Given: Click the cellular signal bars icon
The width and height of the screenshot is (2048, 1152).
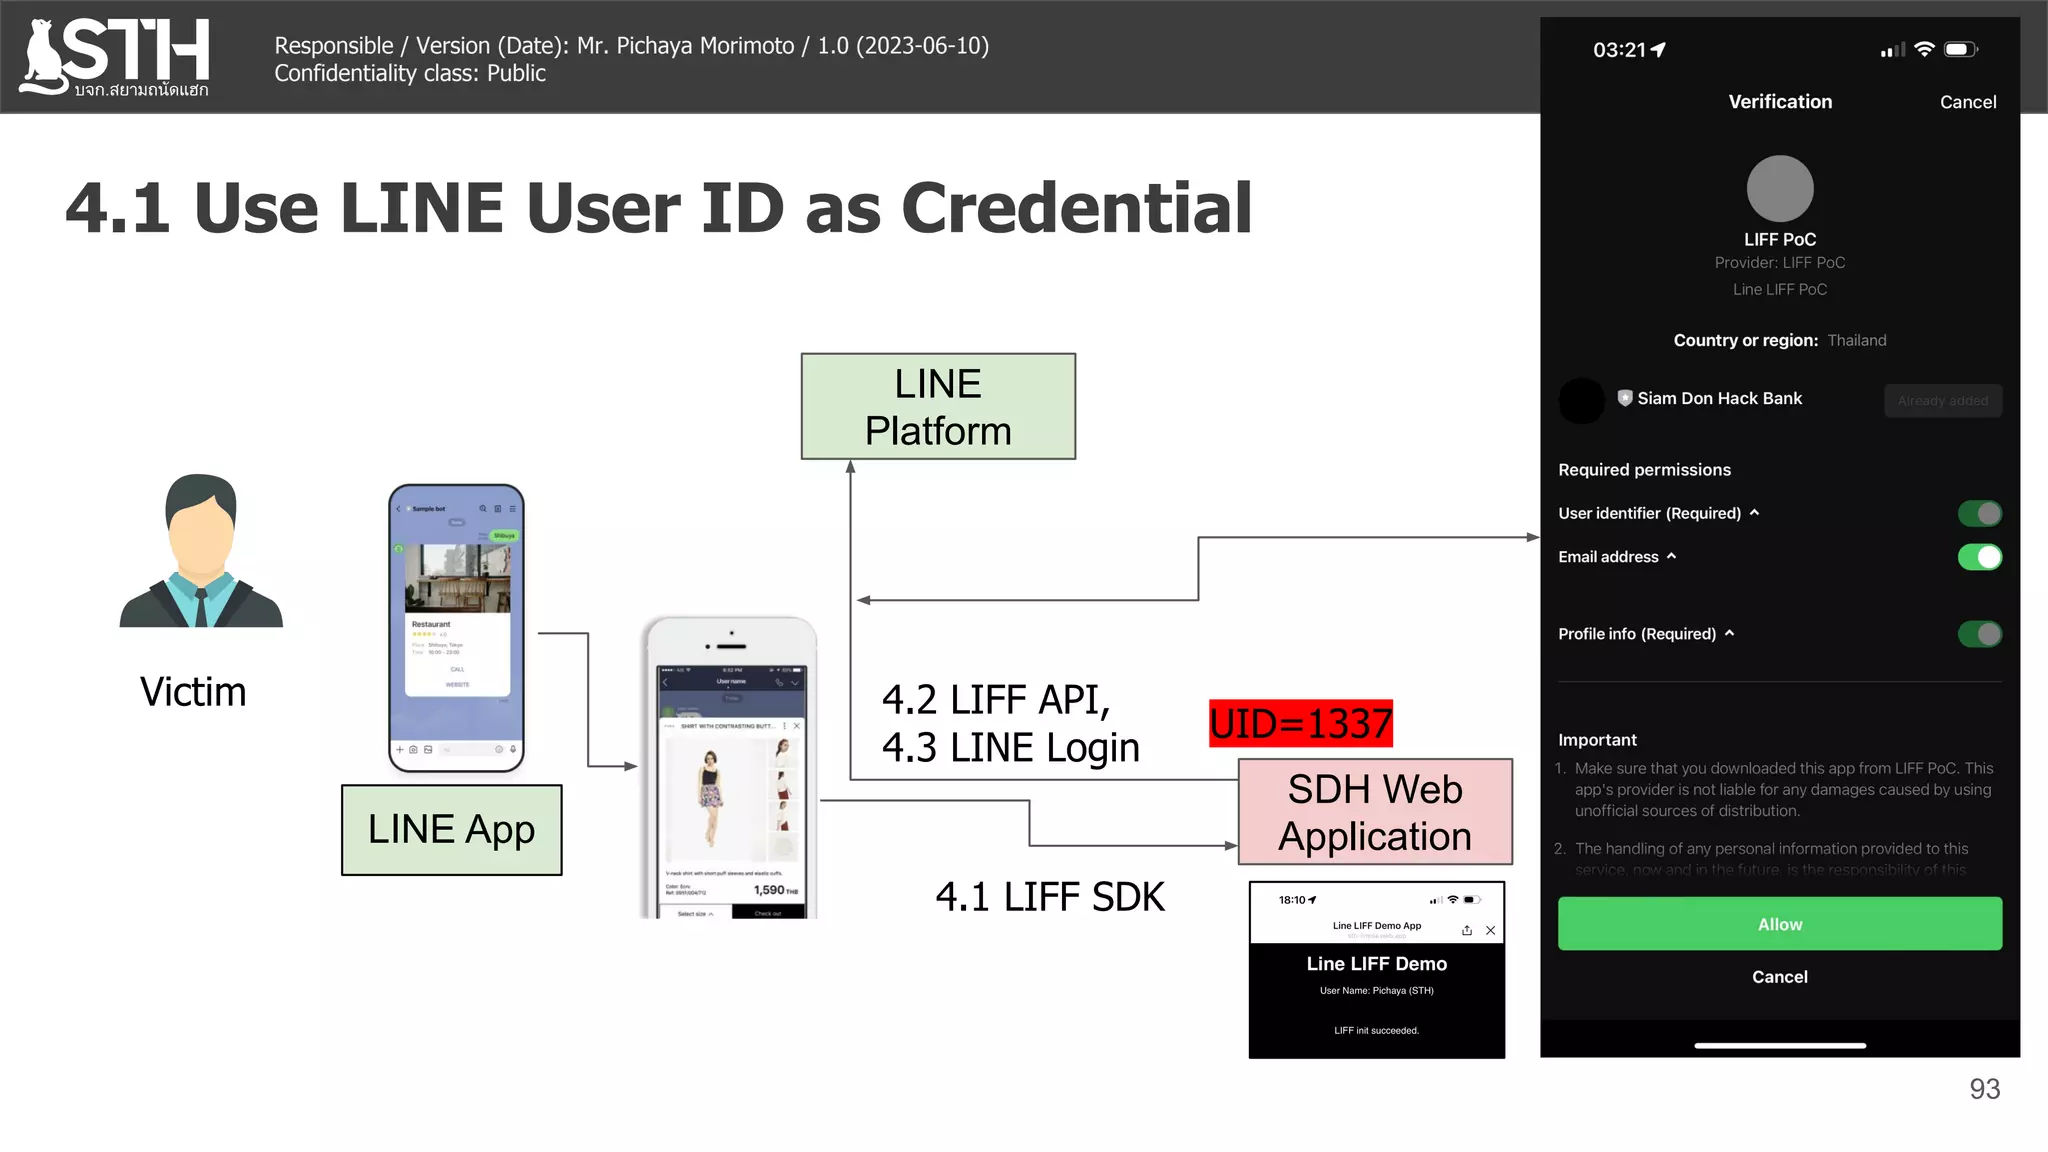Looking at the screenshot, I should click(1892, 50).
